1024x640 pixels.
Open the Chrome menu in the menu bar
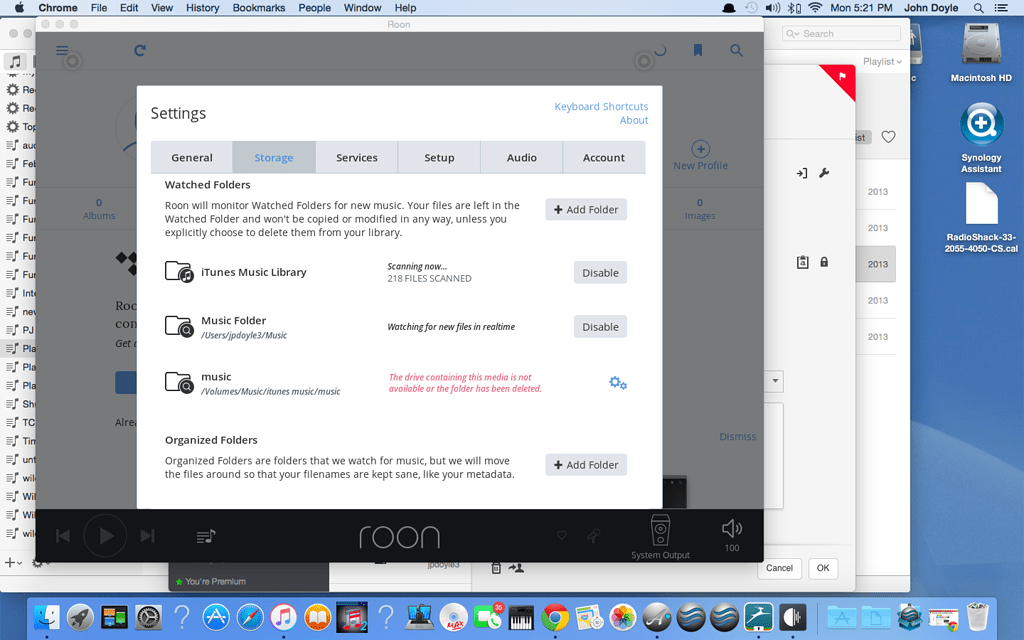click(x=57, y=8)
